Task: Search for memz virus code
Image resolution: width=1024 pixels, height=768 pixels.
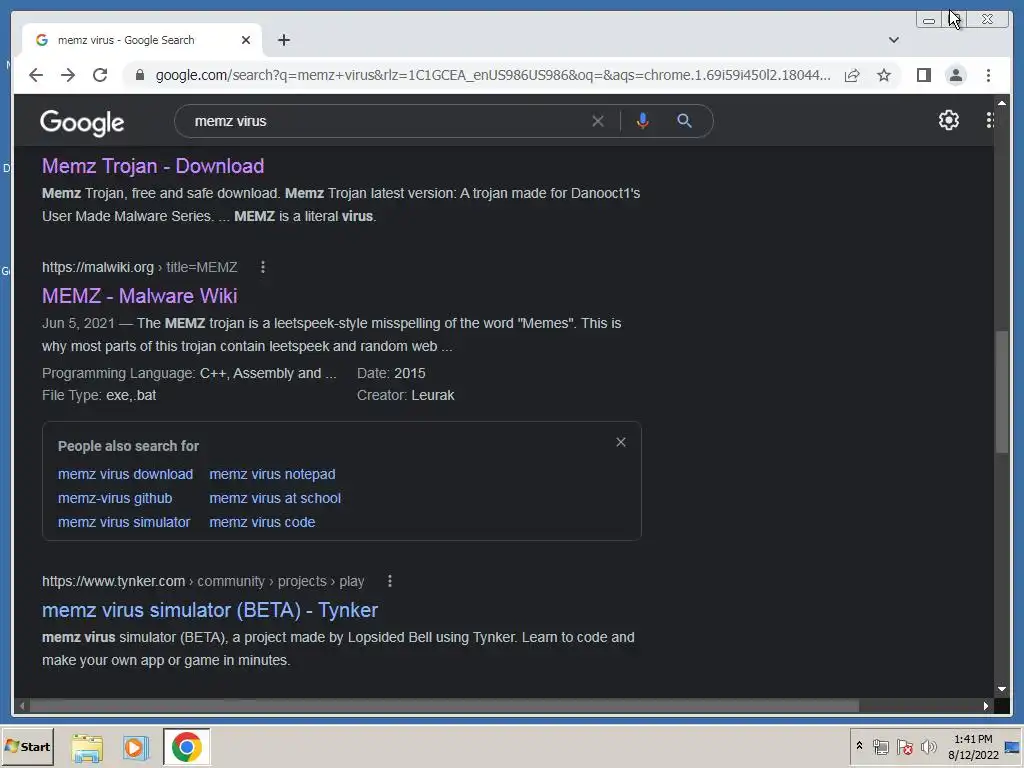Action: coord(262,522)
